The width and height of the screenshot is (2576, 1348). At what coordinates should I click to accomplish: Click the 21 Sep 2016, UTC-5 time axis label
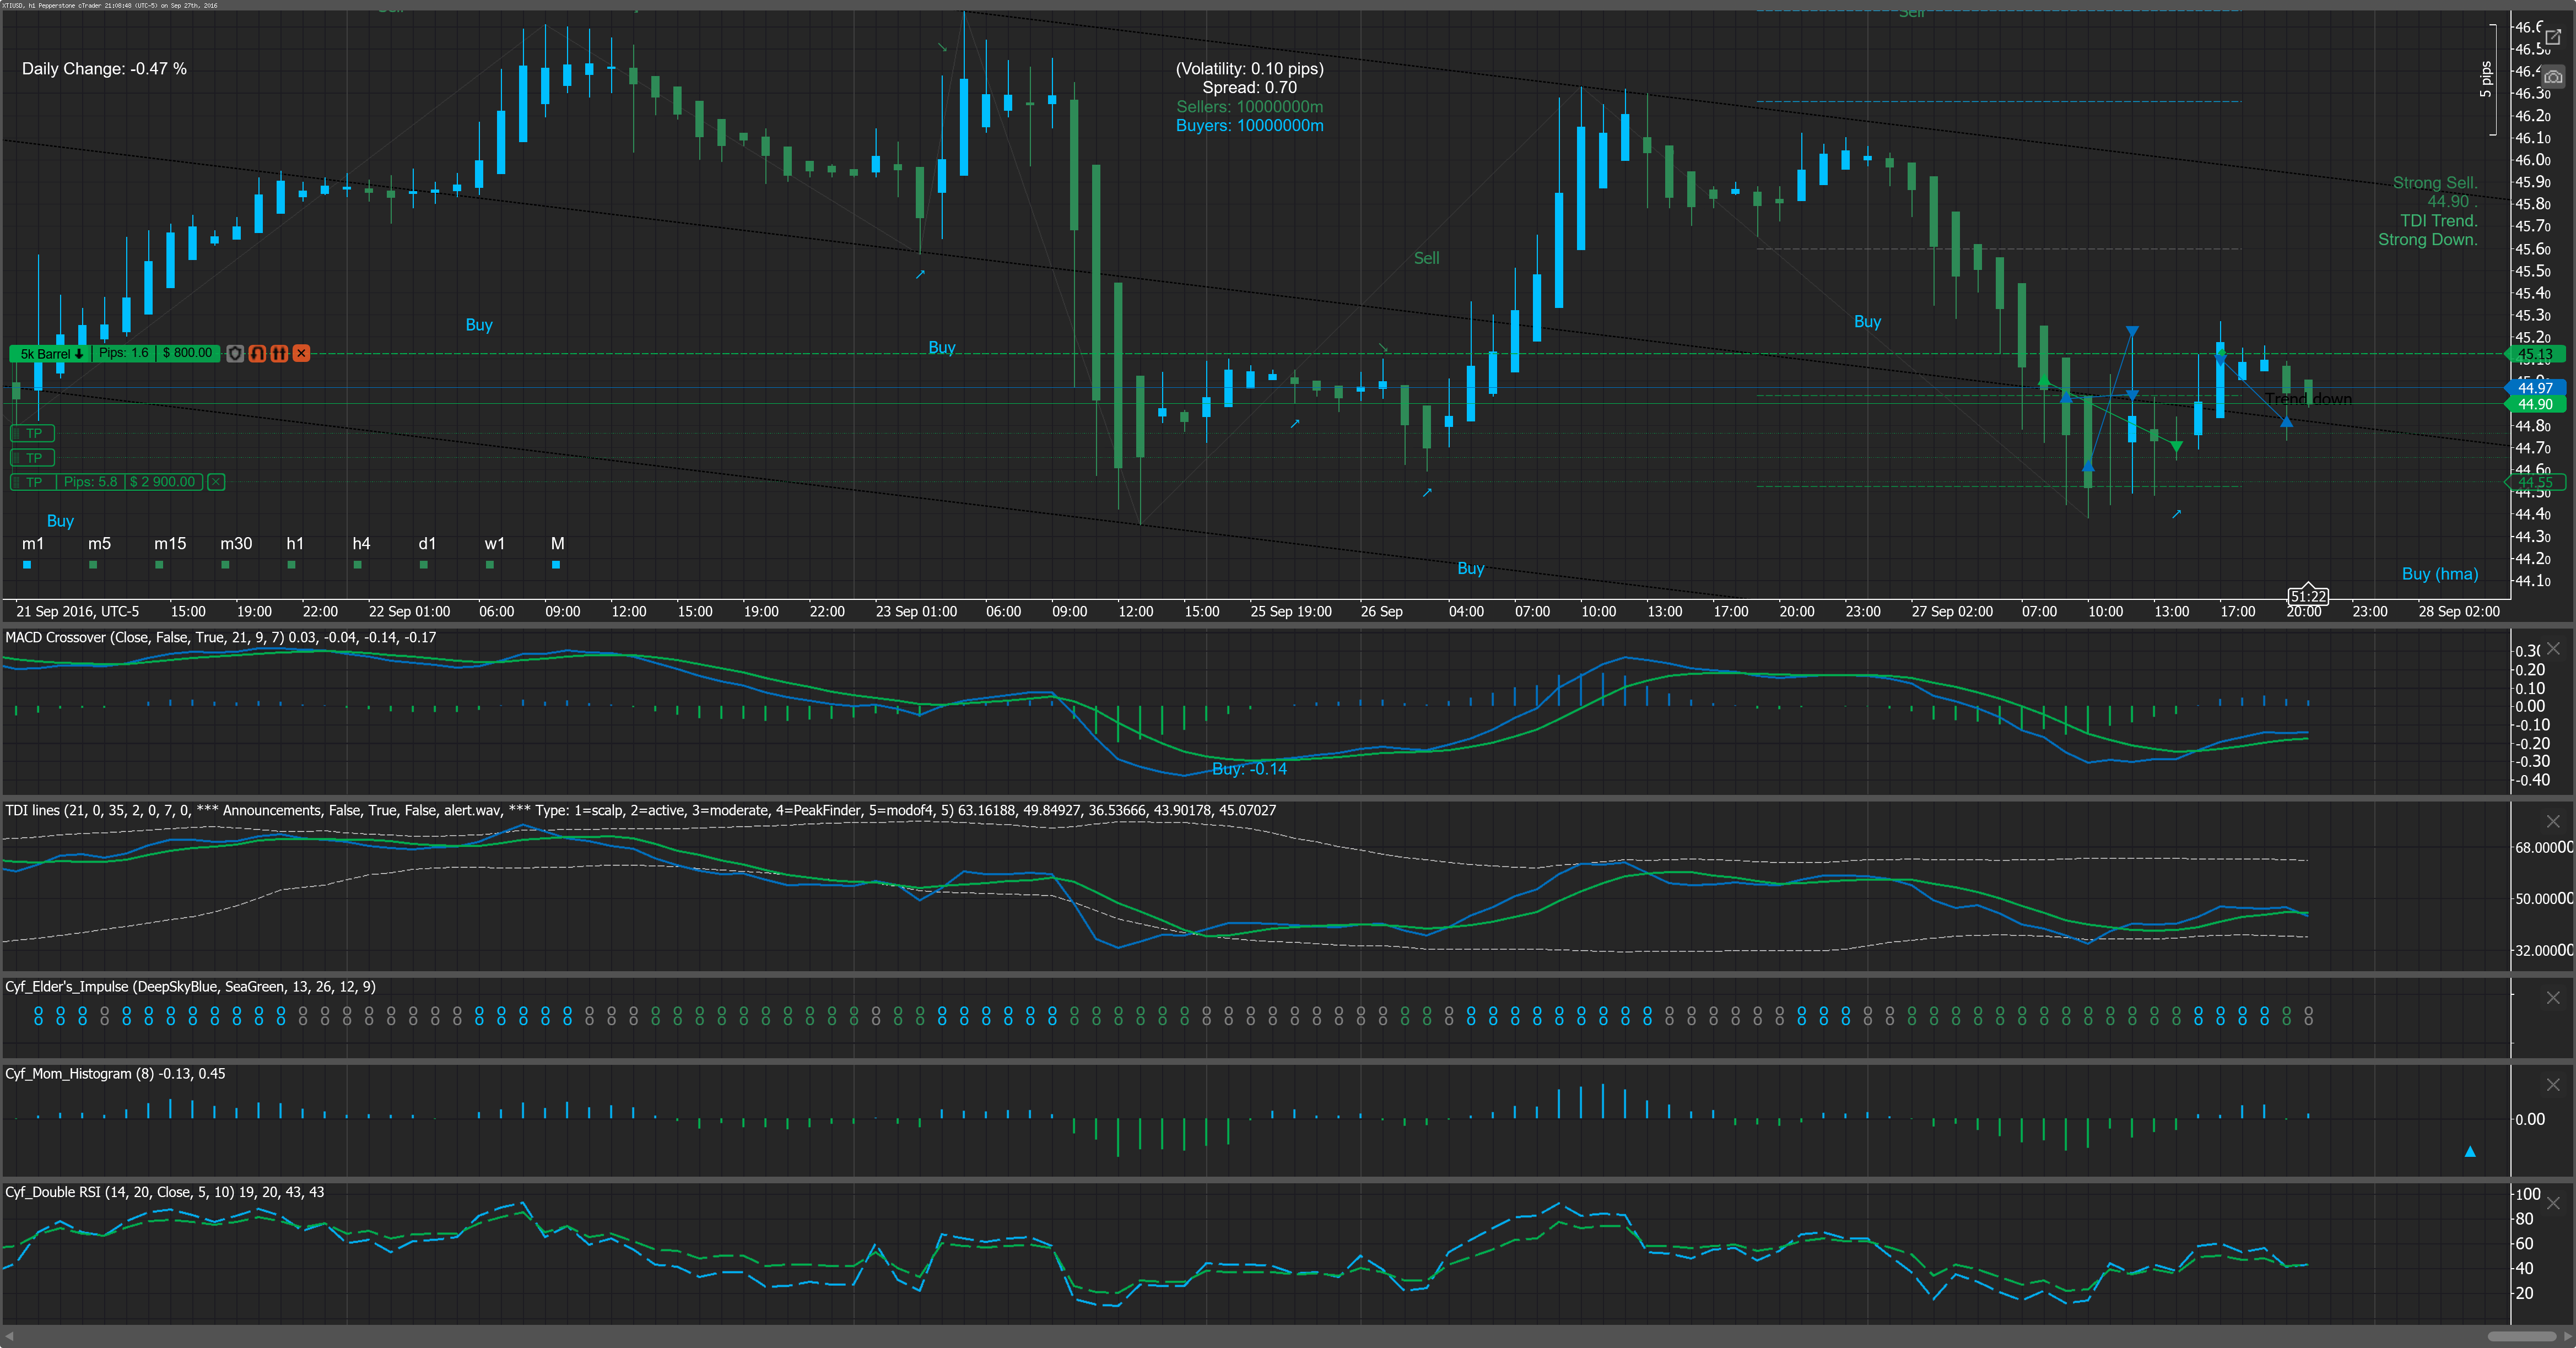(x=77, y=611)
